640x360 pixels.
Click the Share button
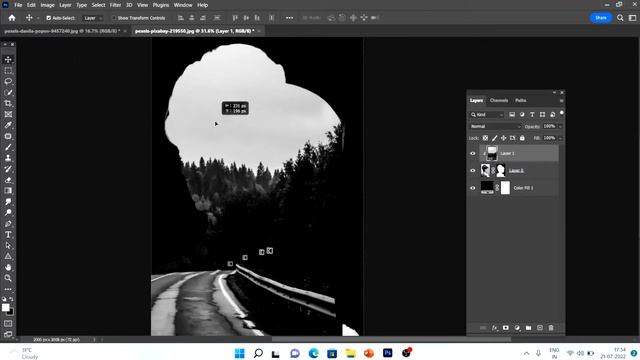[601, 18]
